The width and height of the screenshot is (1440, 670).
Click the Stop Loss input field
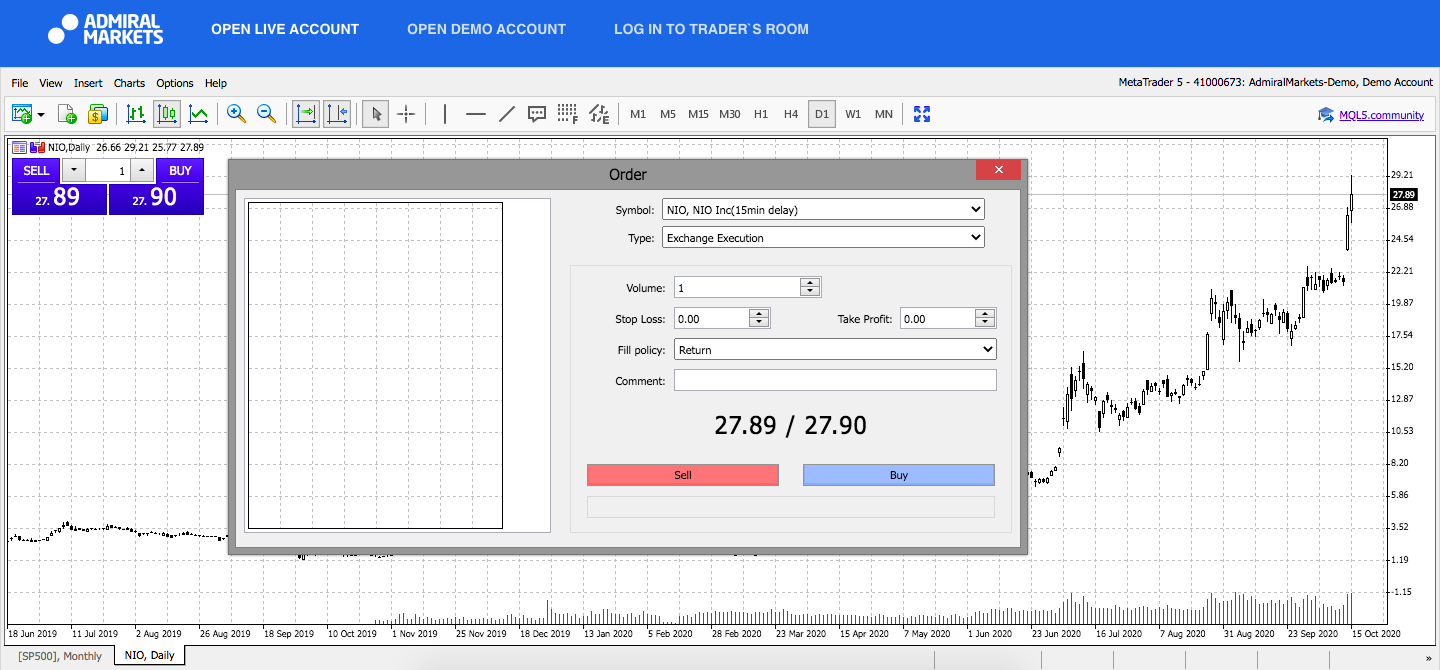[711, 319]
